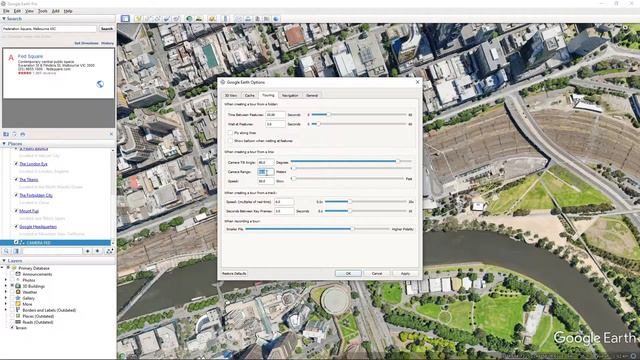Select the Add Path tool
This screenshot has width=640, height=360.
pos(157,19)
